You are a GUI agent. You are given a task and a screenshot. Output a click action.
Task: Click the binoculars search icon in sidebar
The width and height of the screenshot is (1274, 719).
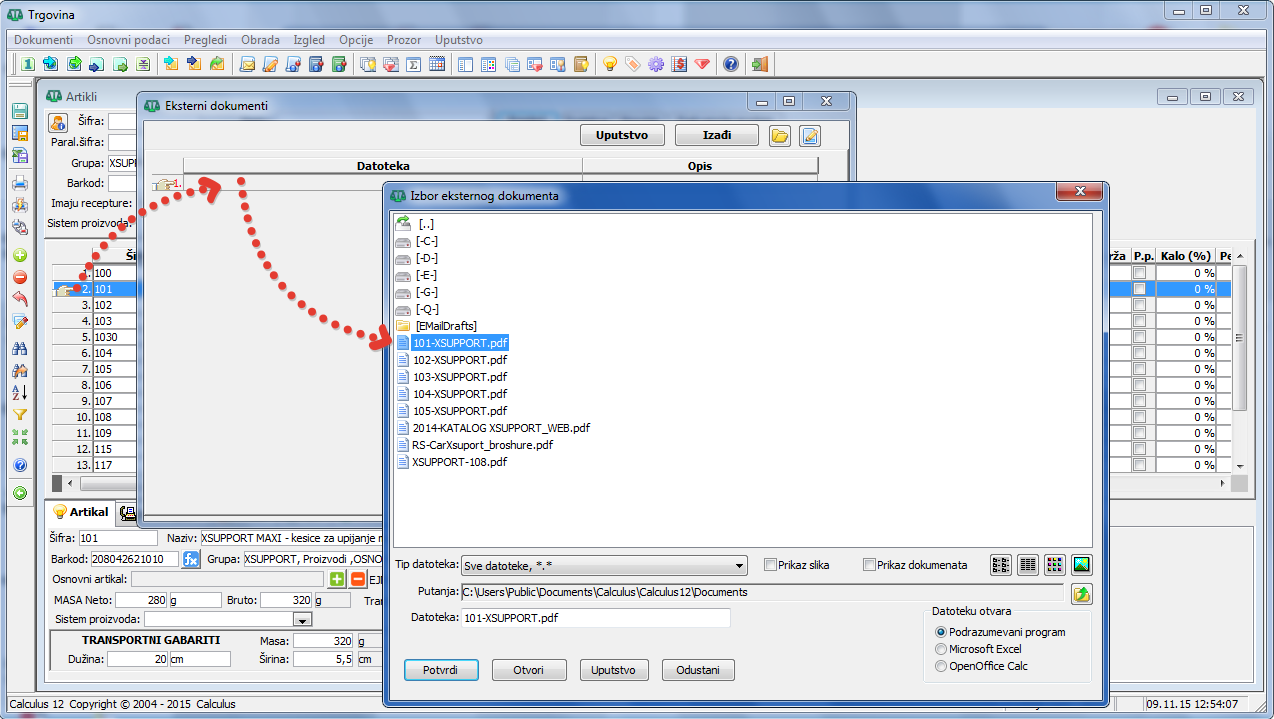click(x=19, y=349)
